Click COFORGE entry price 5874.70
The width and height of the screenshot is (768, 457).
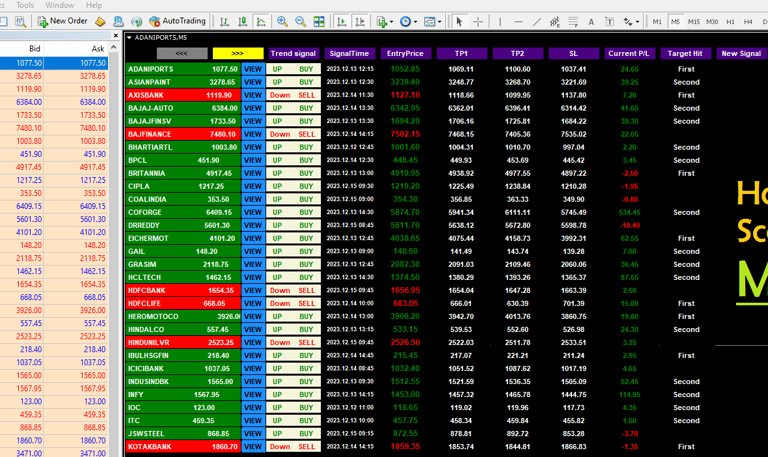click(x=405, y=213)
